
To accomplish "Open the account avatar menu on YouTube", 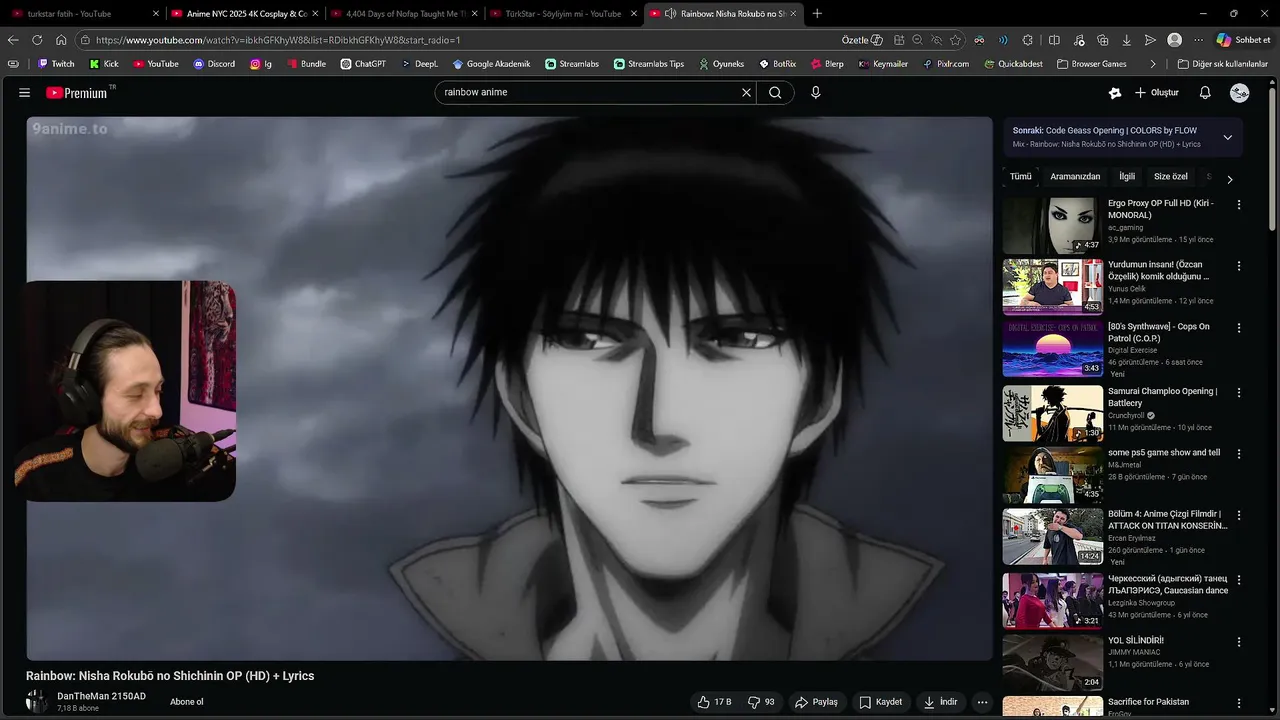I will point(1240,92).
